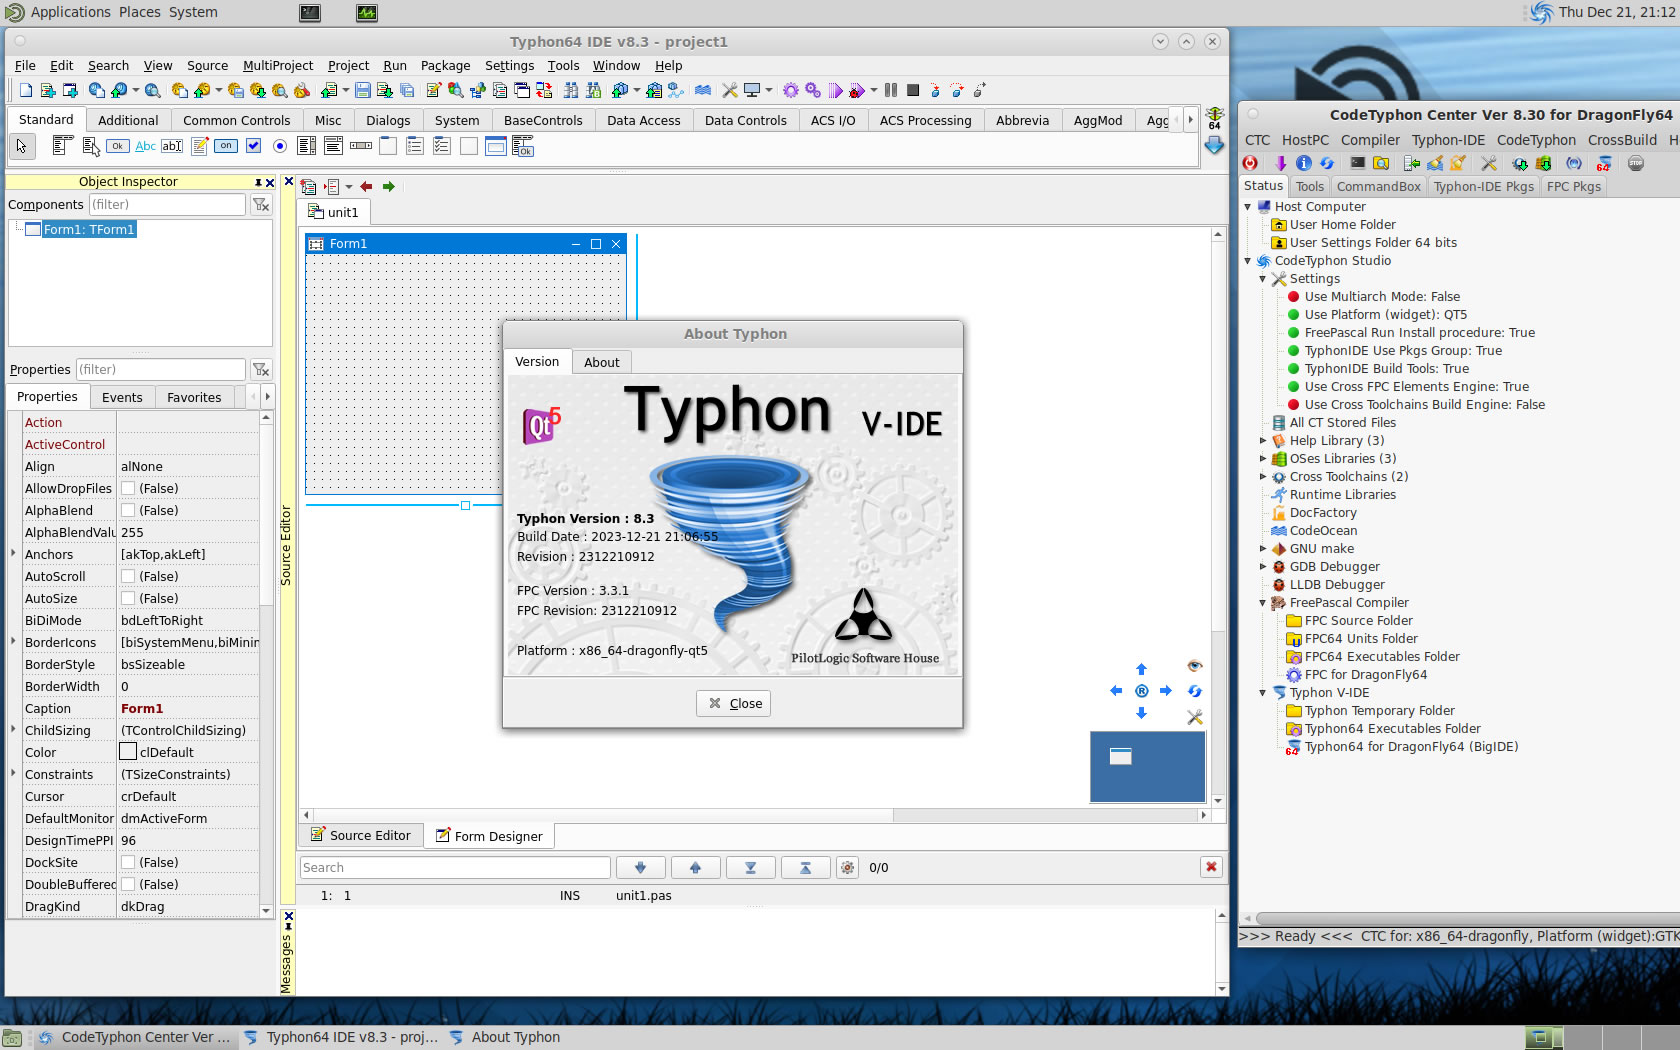Select the TMemo component in the palette
This screenshot has width=1680, height=1050.
[x=199, y=146]
